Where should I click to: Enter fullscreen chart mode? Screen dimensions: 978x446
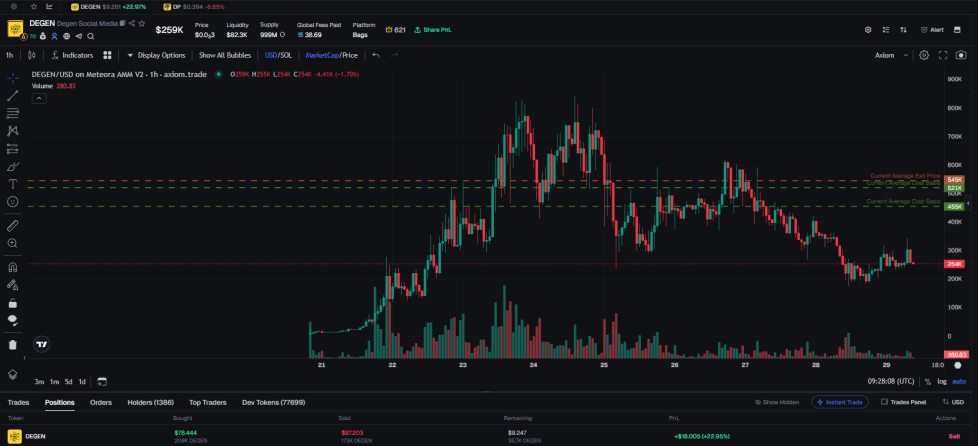pos(942,55)
